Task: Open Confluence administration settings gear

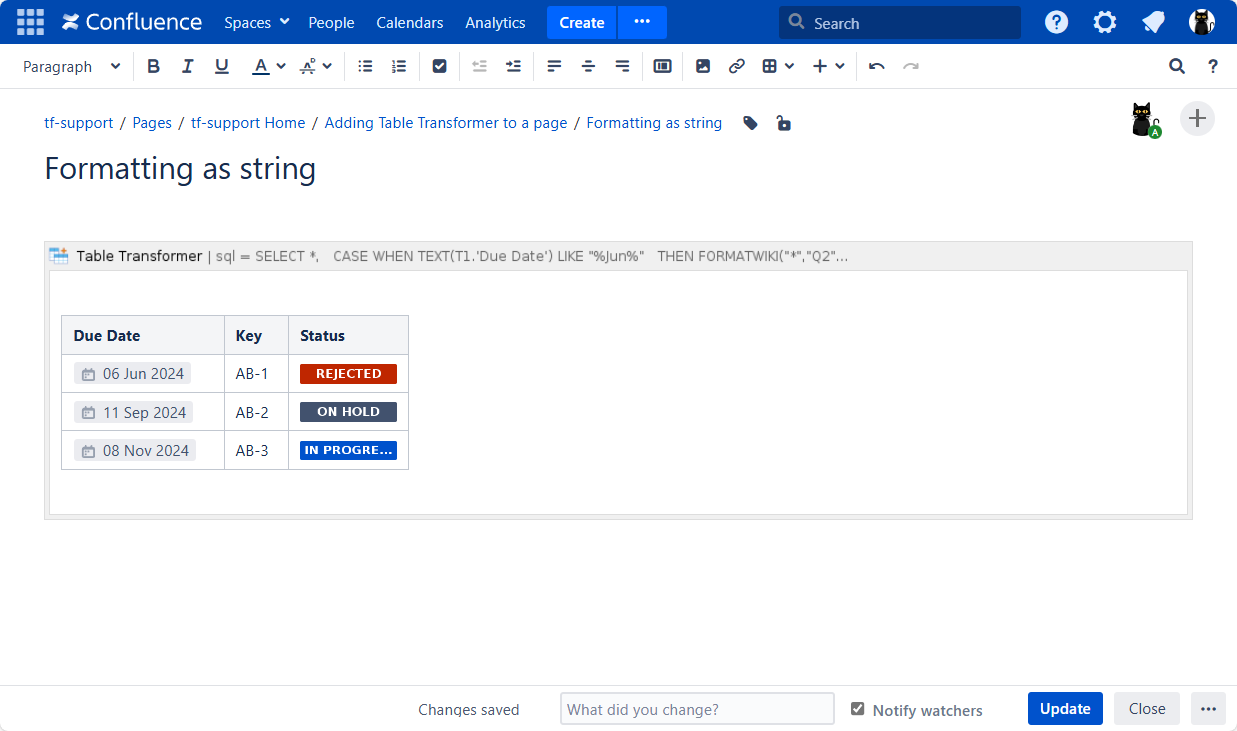Action: point(1105,21)
